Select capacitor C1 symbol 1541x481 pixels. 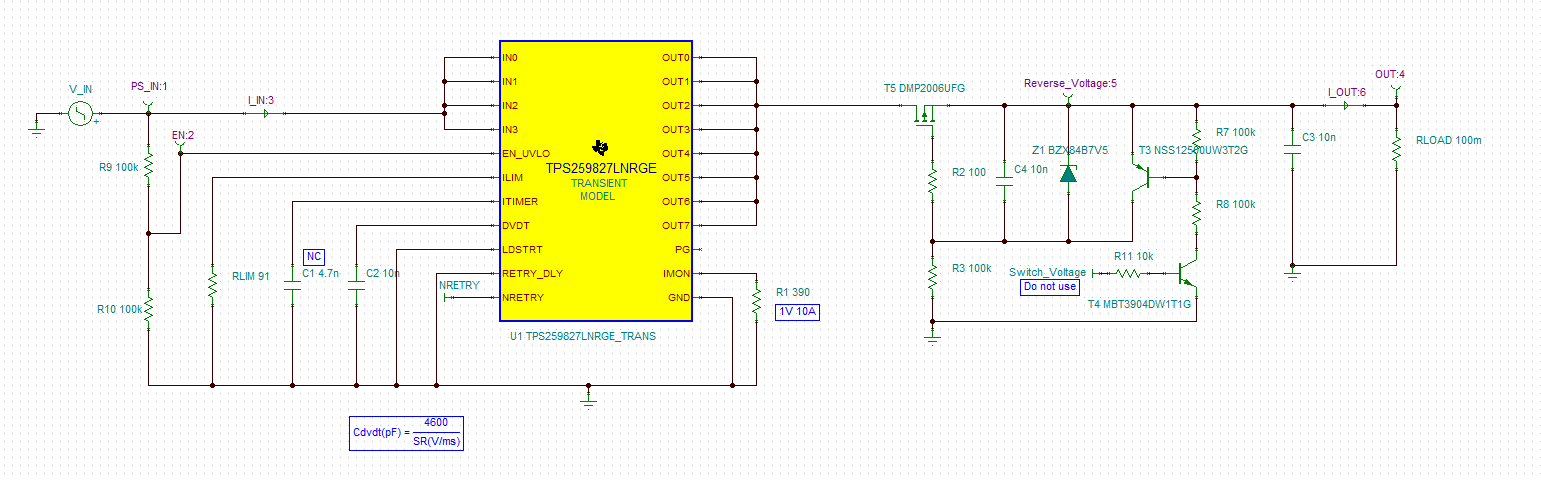point(292,286)
